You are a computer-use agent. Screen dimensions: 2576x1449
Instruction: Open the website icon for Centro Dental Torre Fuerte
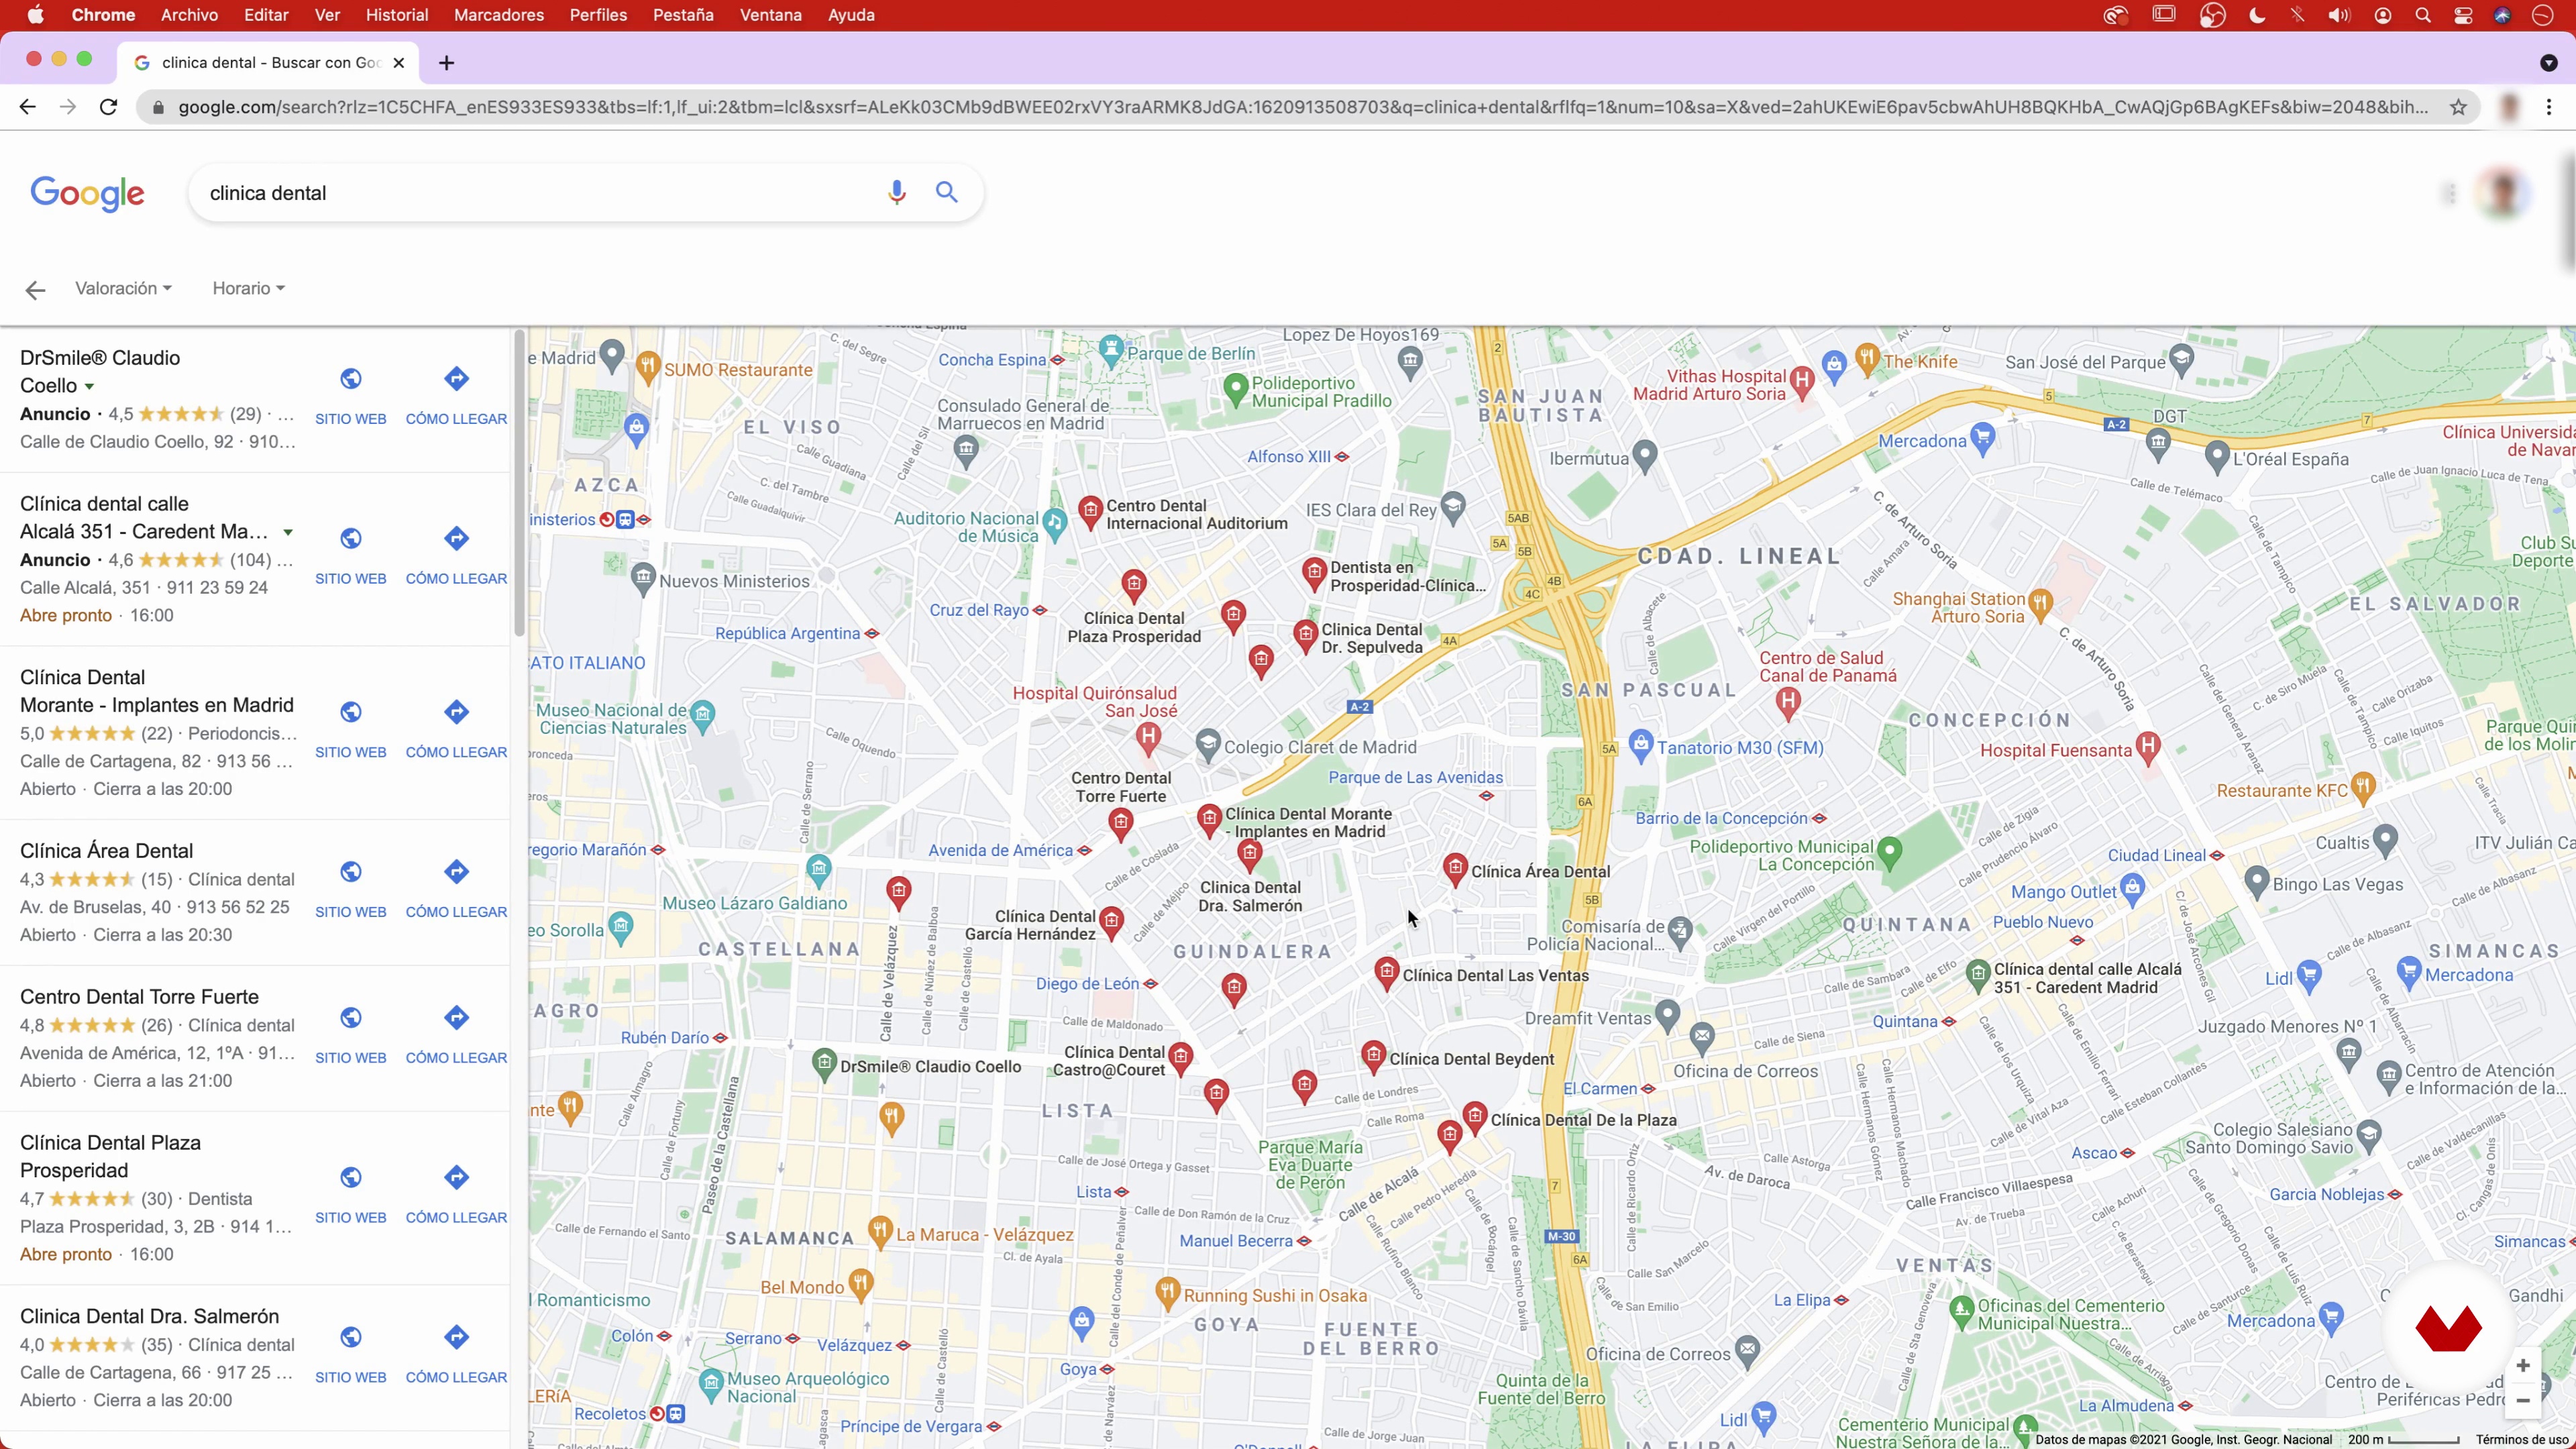(351, 1018)
